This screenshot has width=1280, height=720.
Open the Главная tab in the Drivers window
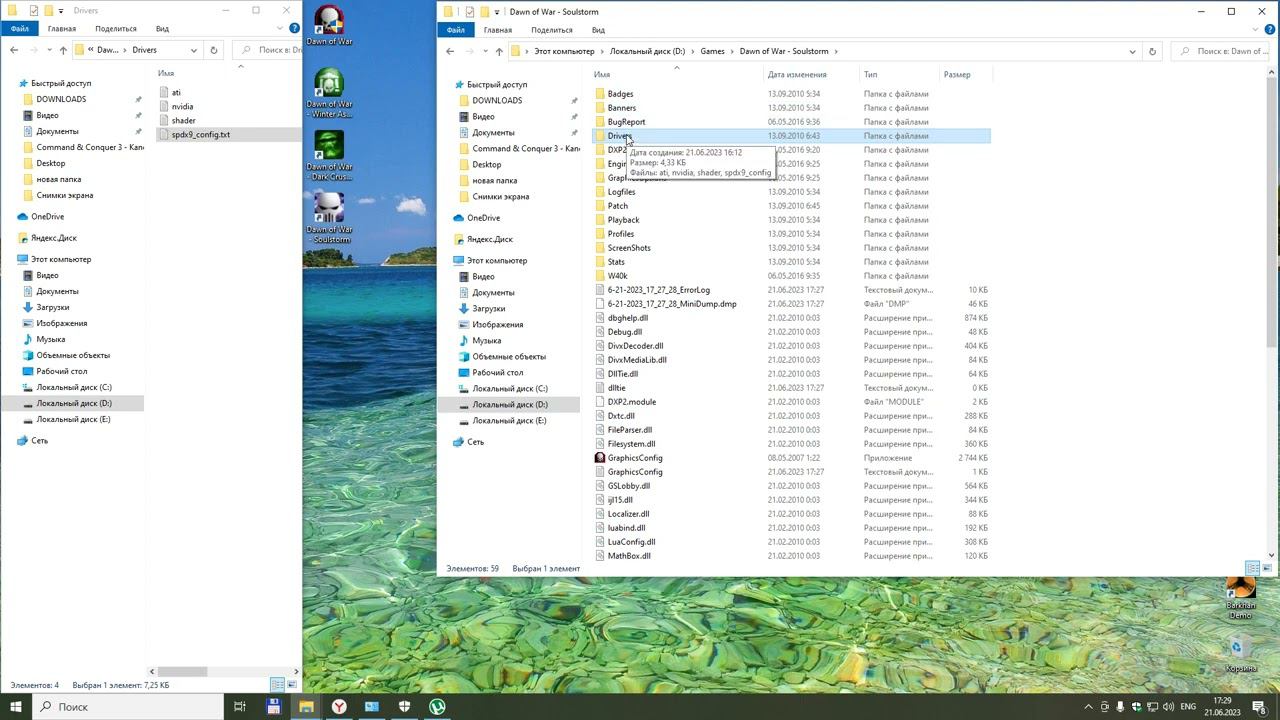point(62,29)
